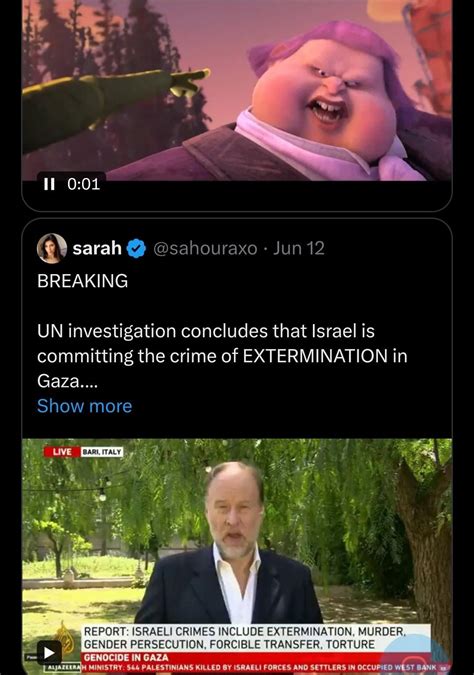
Task: Expand the tweet with Show more
Action: click(x=84, y=406)
